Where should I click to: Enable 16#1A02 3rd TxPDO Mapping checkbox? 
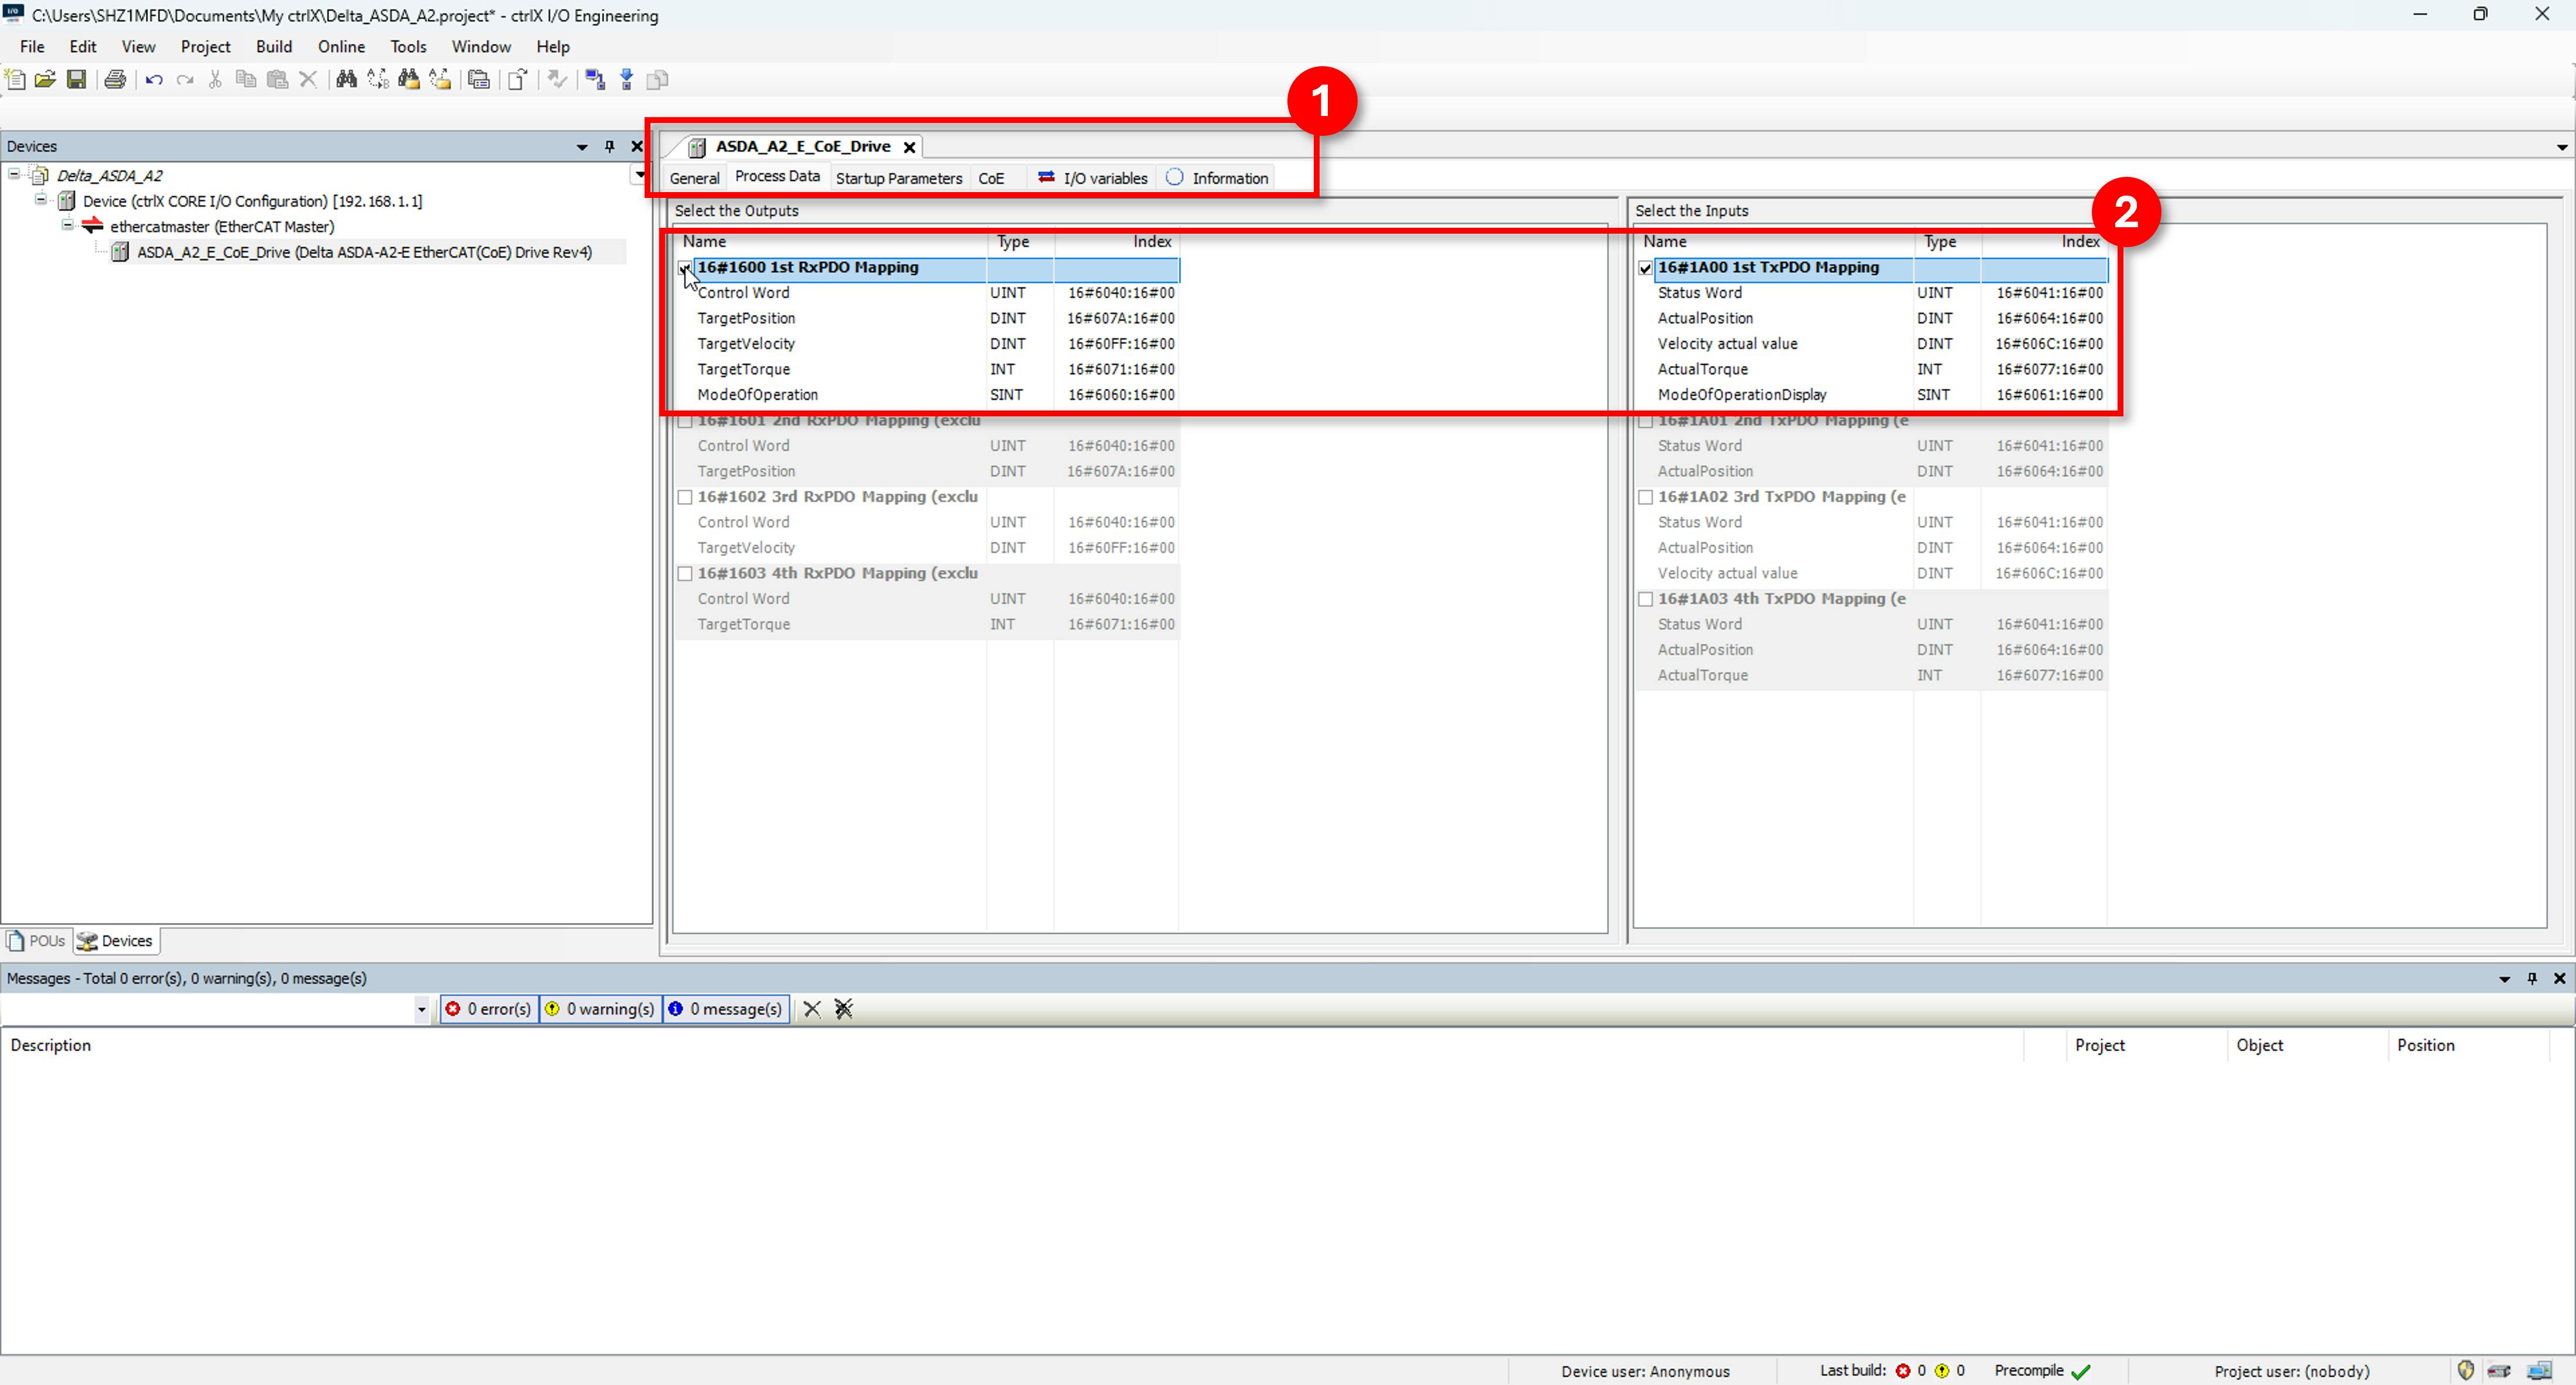[1646, 497]
